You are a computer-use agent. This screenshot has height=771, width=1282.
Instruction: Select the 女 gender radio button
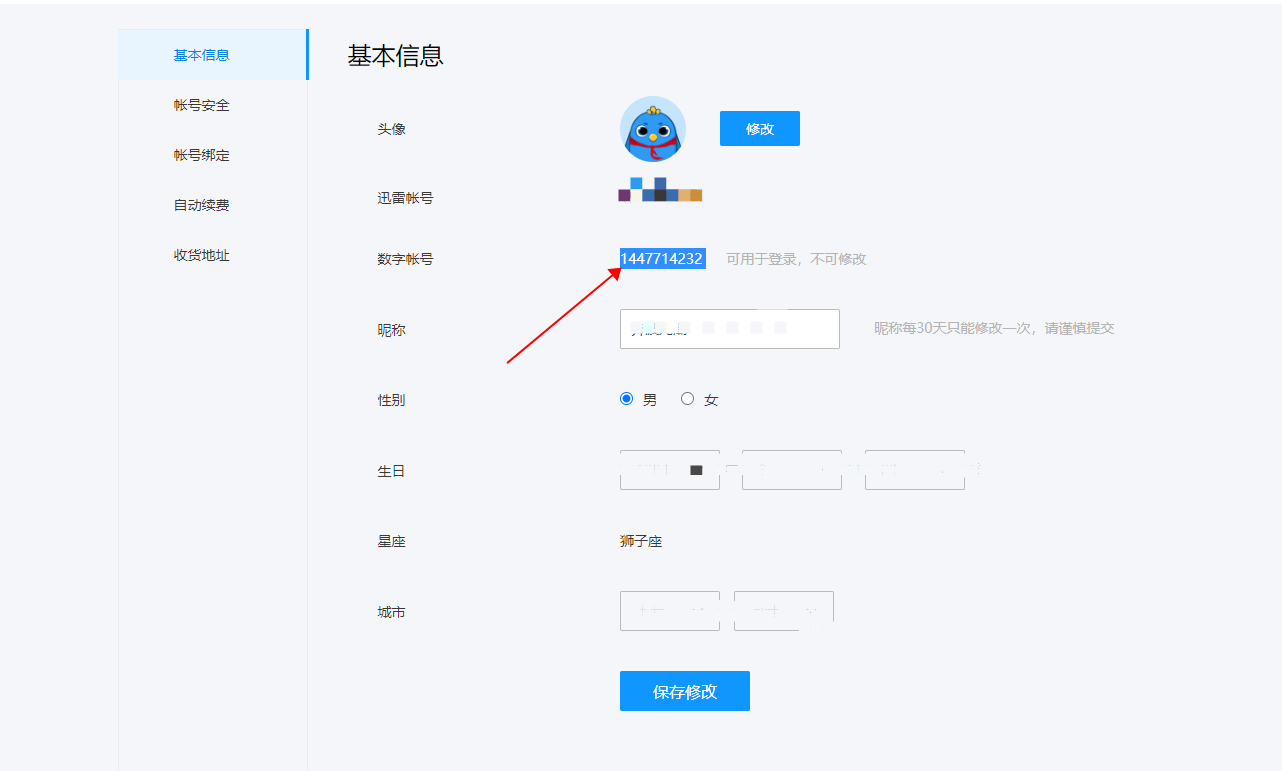688,399
